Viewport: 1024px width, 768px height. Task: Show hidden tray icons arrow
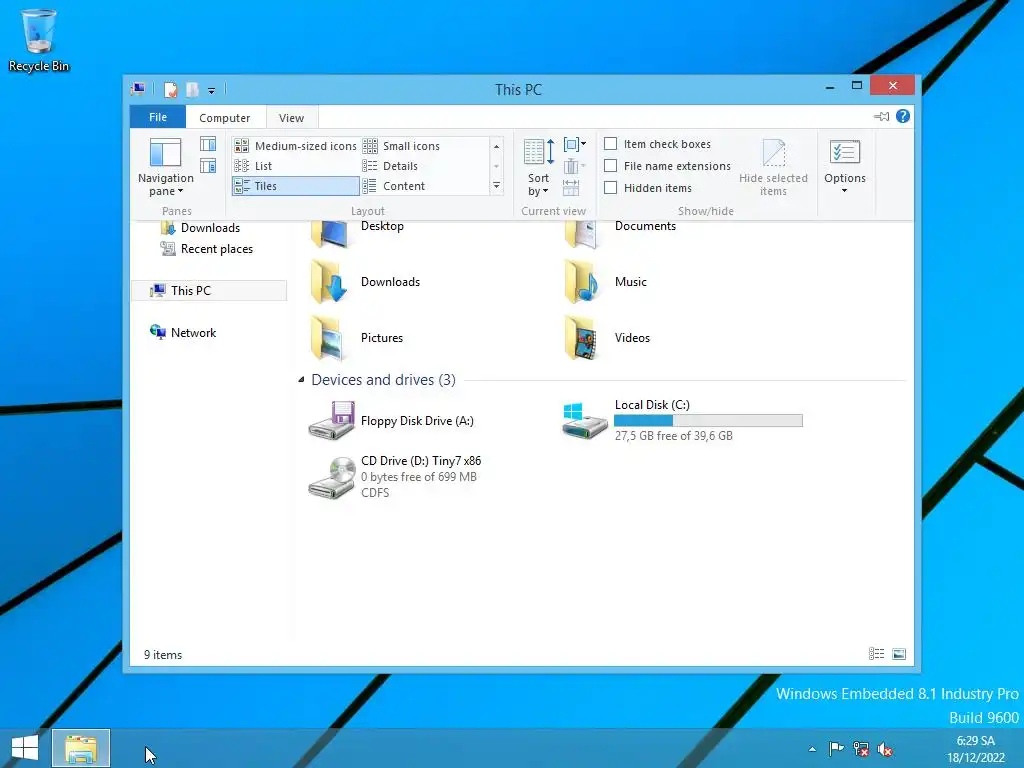(x=812, y=749)
